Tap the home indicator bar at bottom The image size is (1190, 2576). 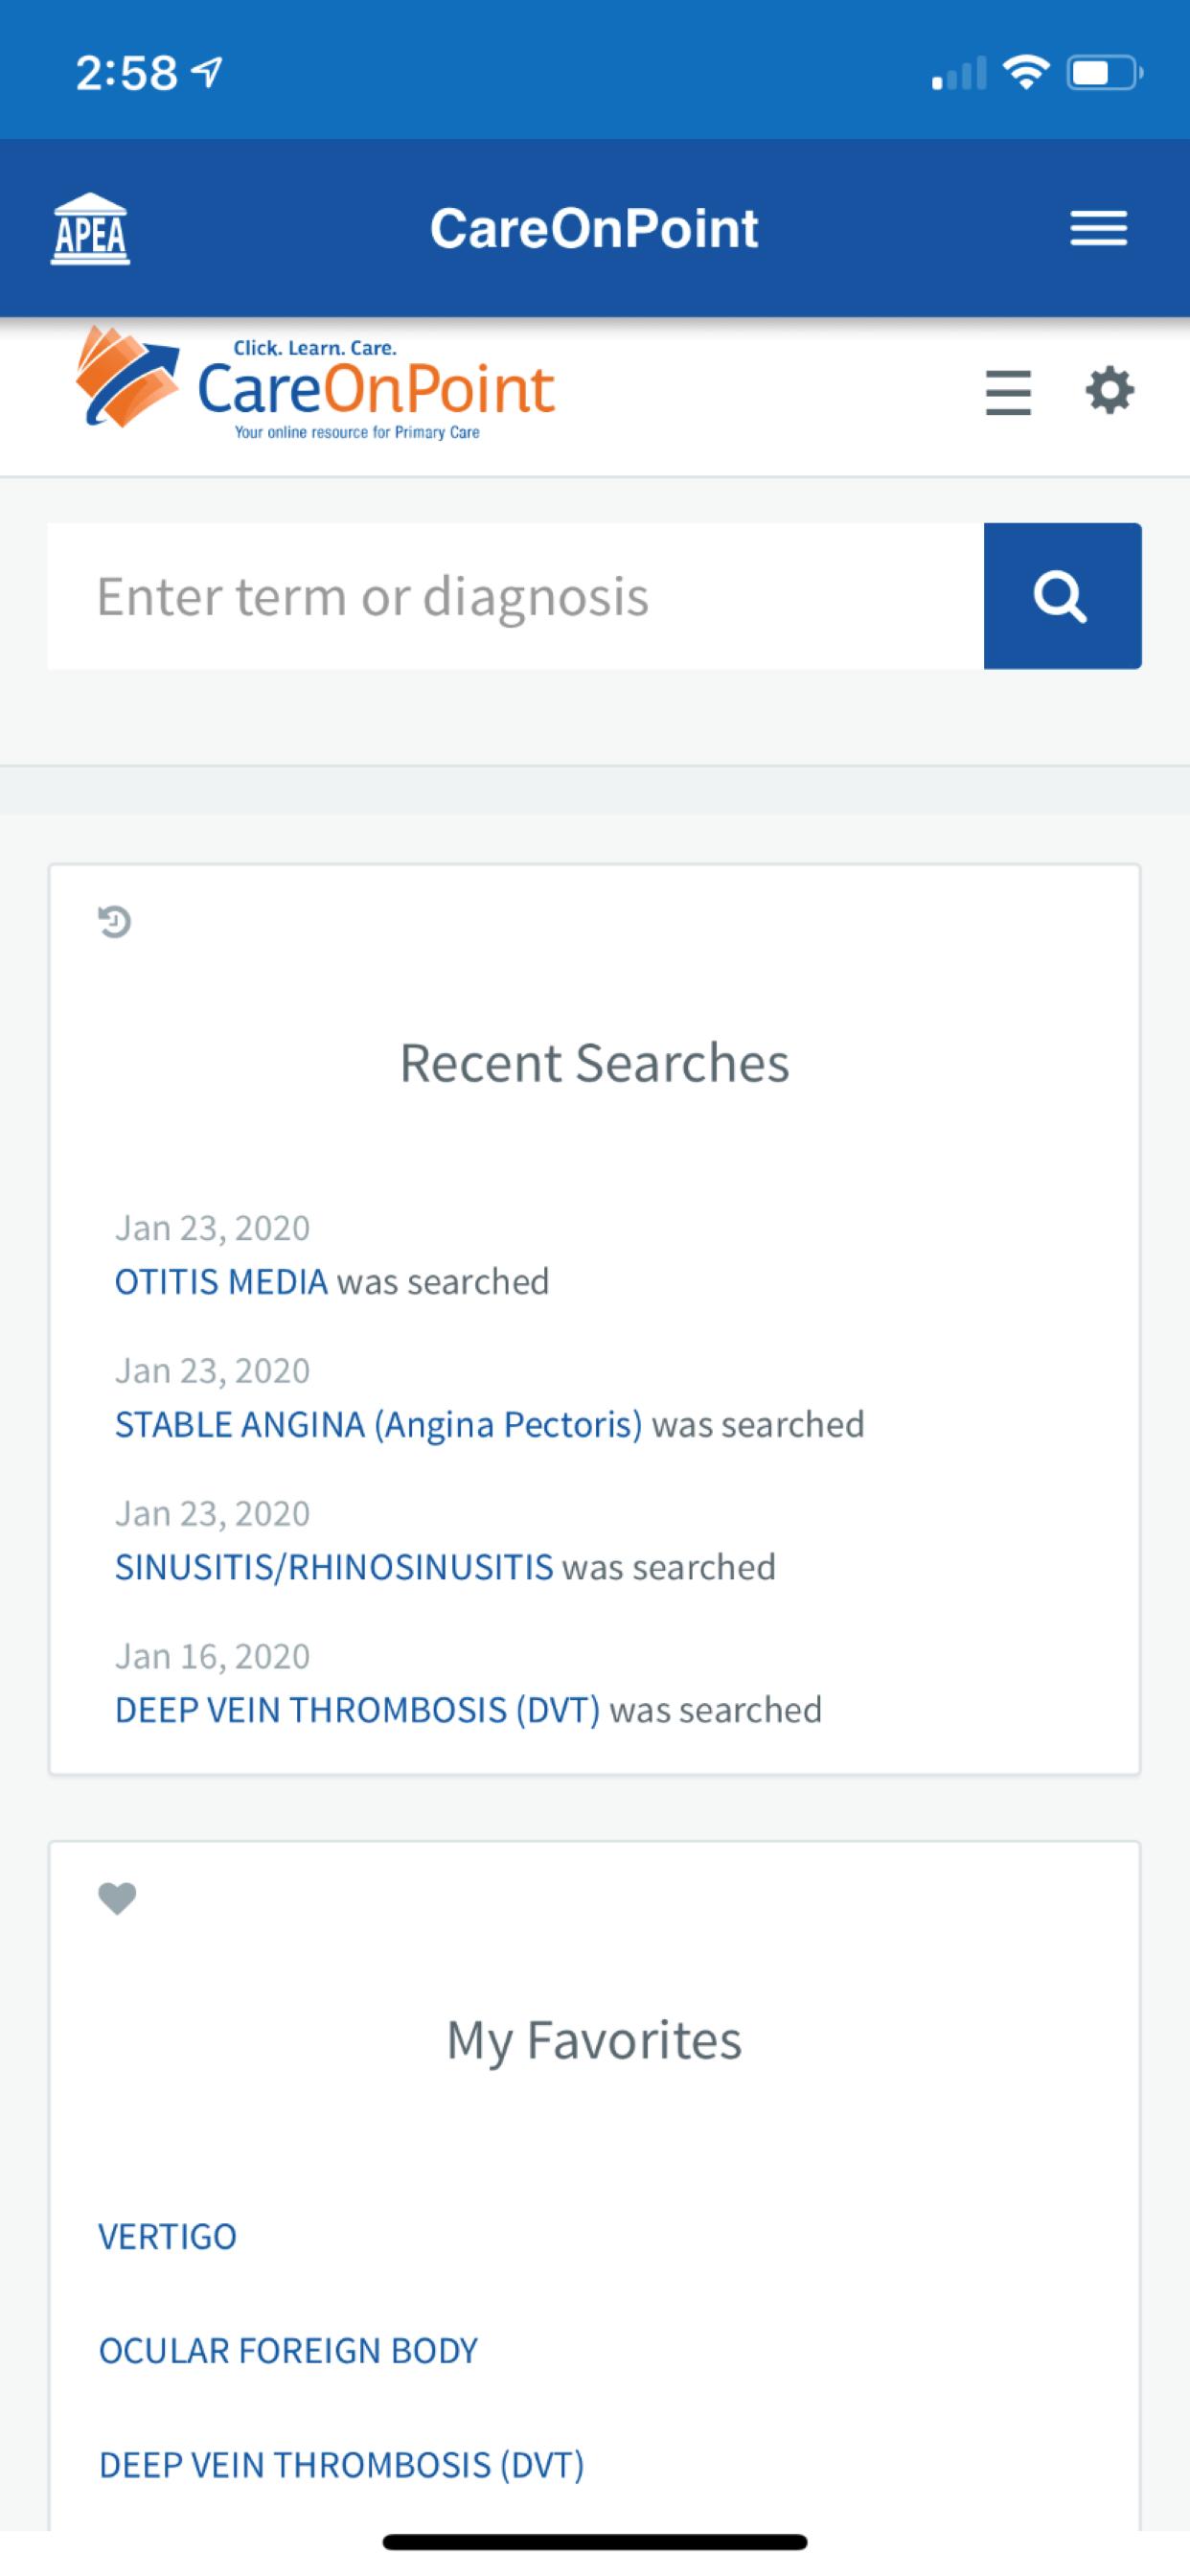[594, 2542]
